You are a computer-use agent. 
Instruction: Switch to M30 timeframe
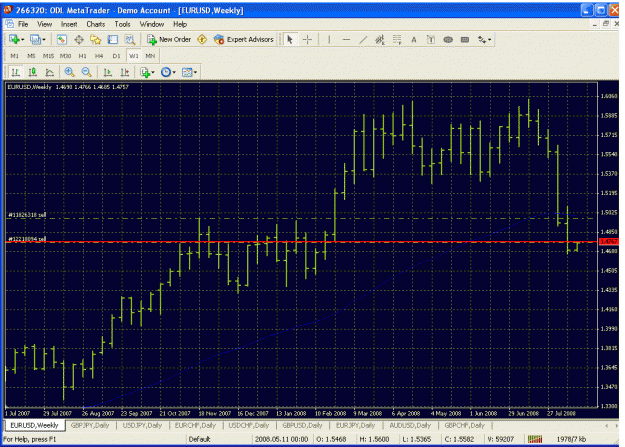(x=65, y=56)
